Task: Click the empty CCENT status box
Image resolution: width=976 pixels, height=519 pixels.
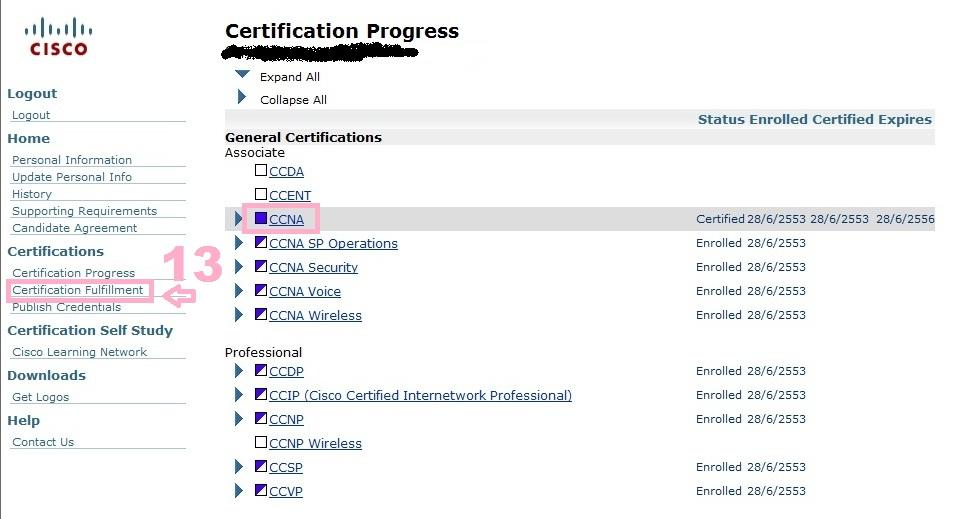Action: pyautogui.click(x=261, y=194)
